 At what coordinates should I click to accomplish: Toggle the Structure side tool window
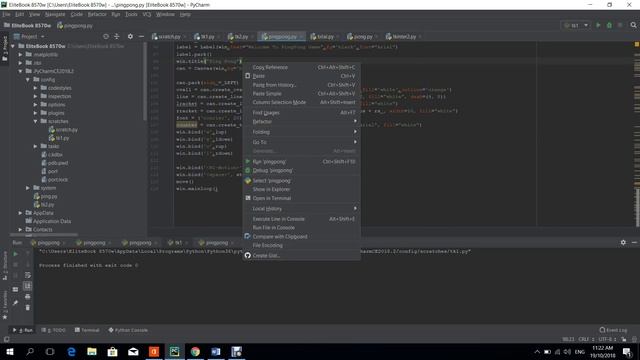coord(4,265)
